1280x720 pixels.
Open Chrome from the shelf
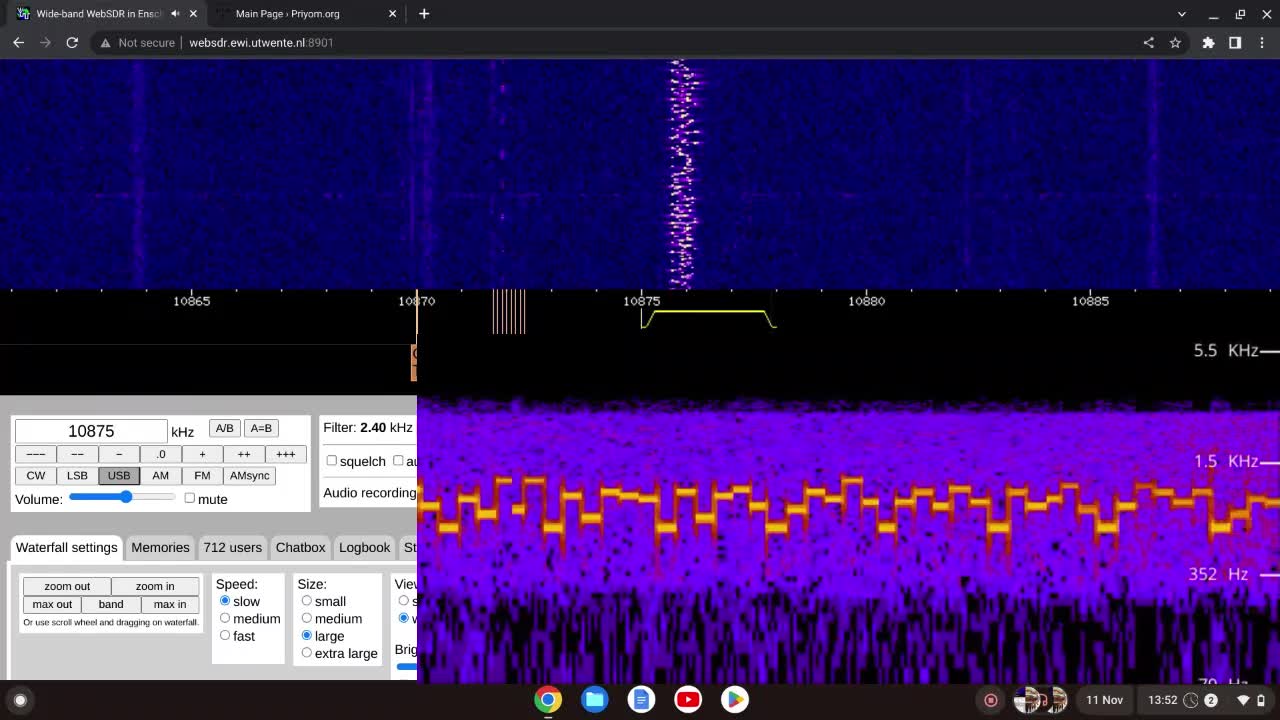tap(548, 700)
